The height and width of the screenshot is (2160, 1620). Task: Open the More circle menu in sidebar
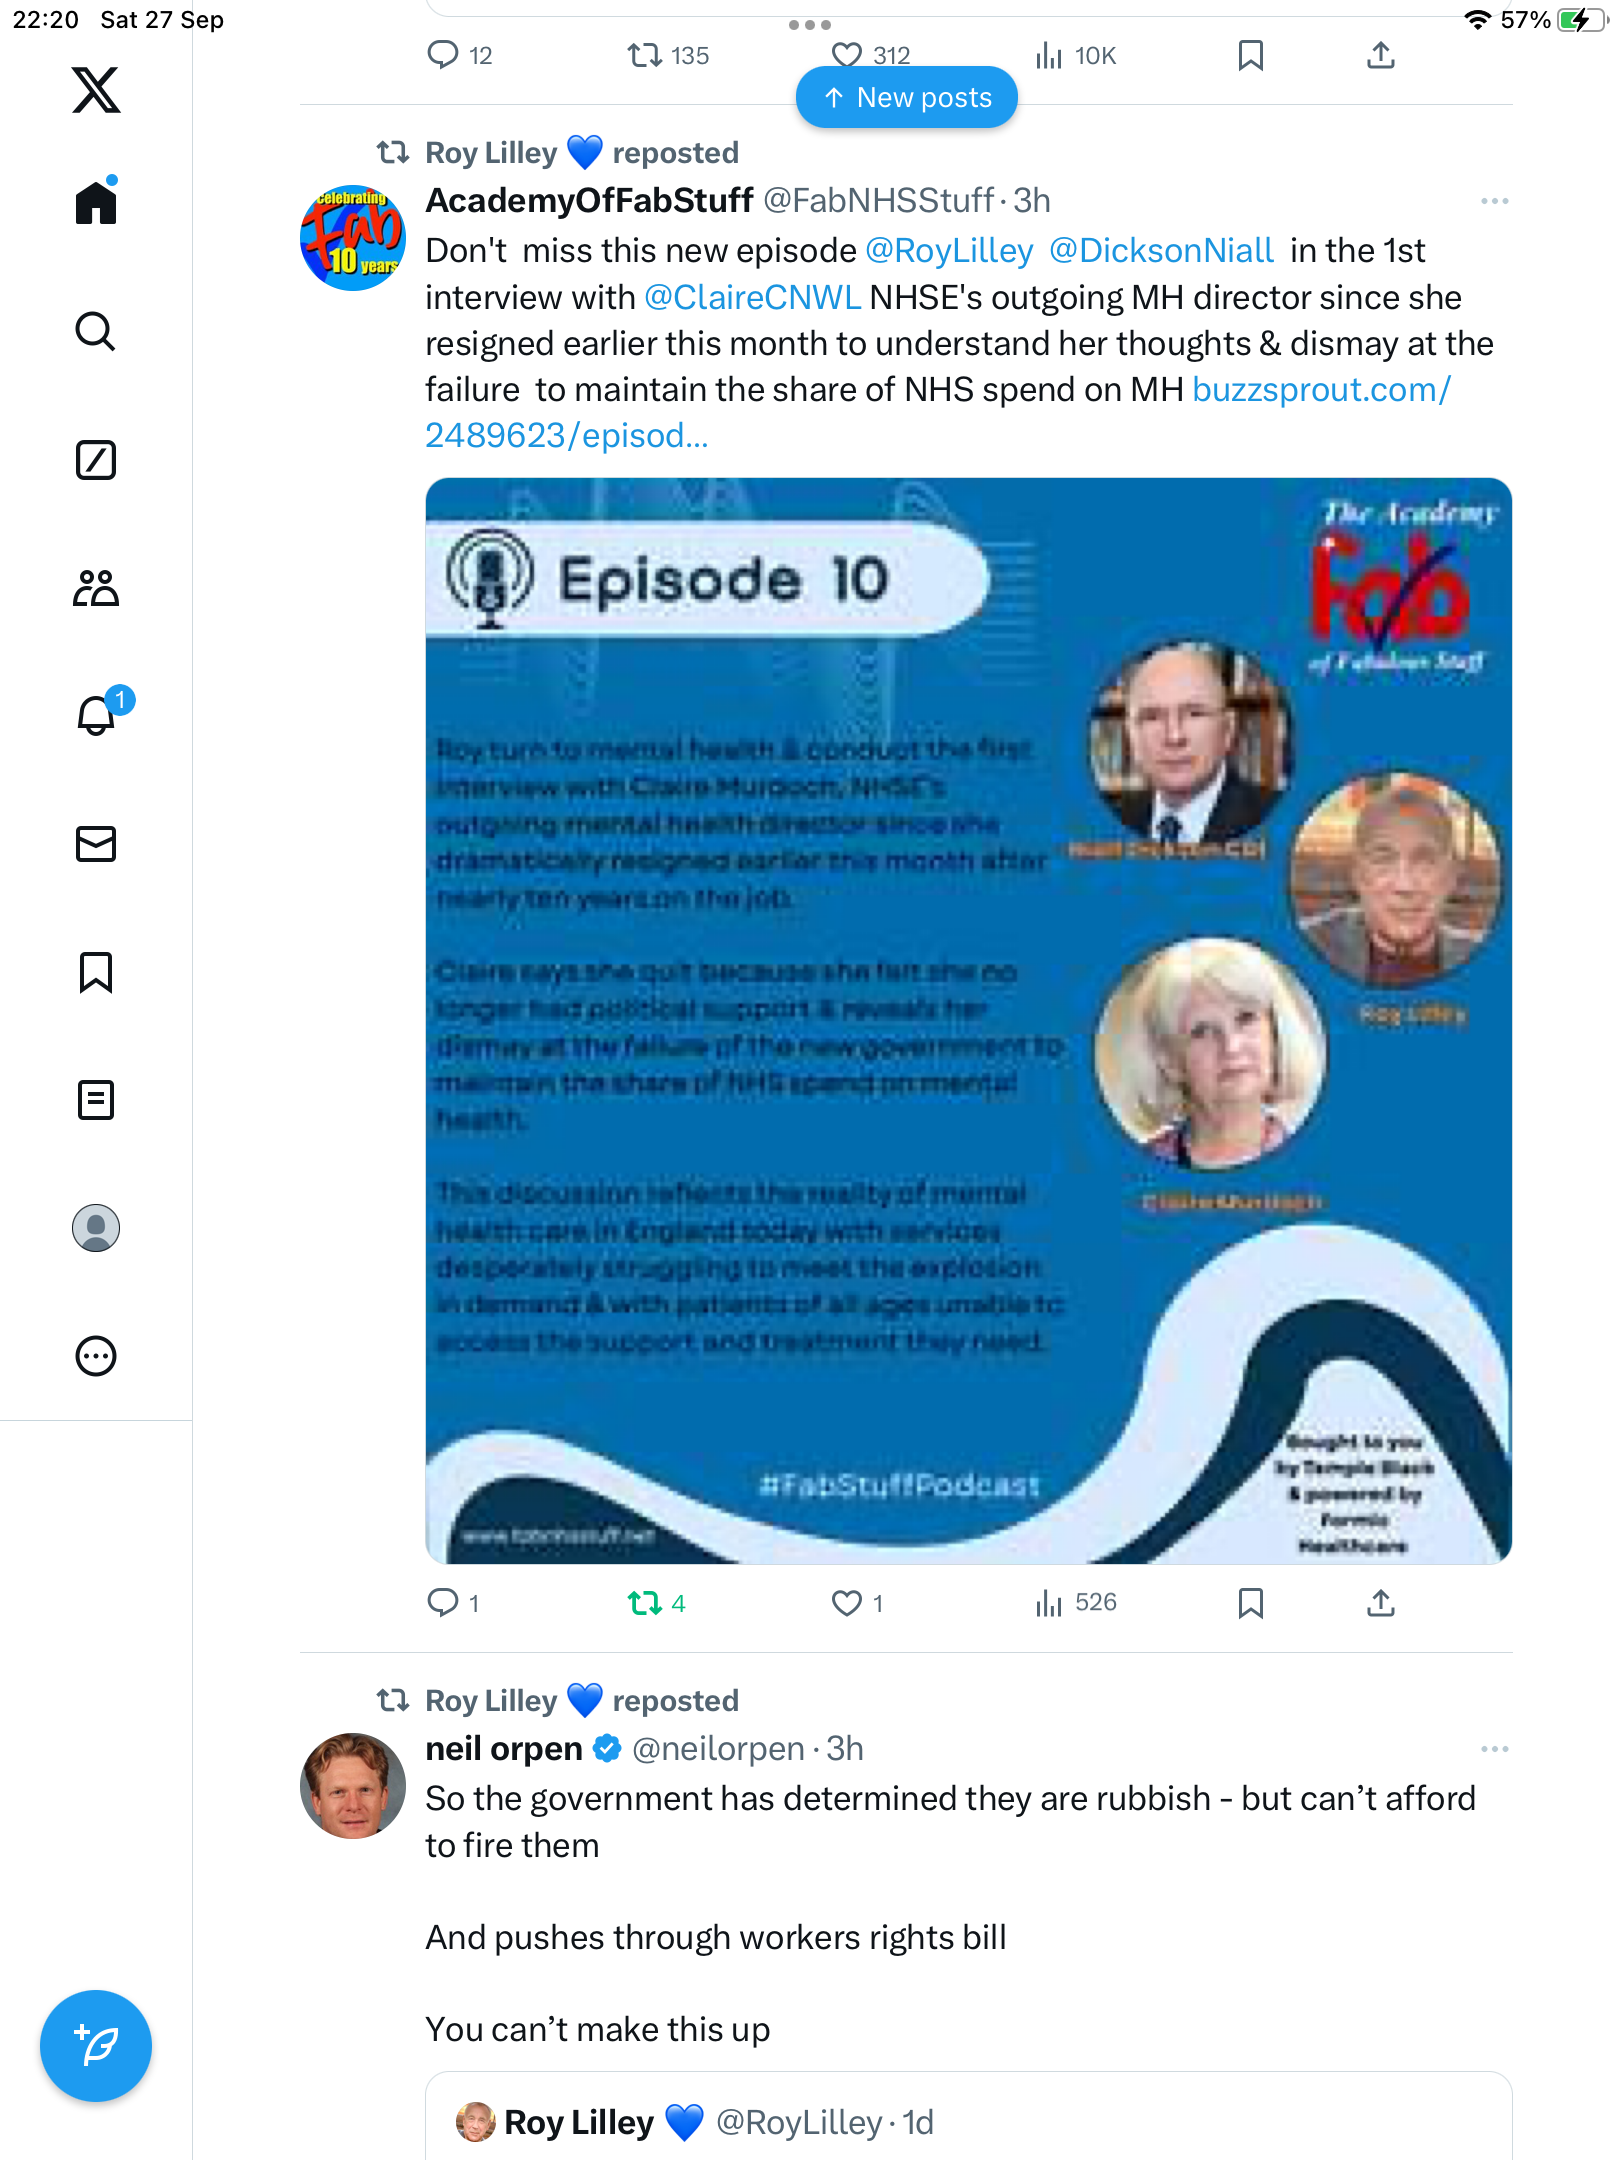click(96, 1356)
